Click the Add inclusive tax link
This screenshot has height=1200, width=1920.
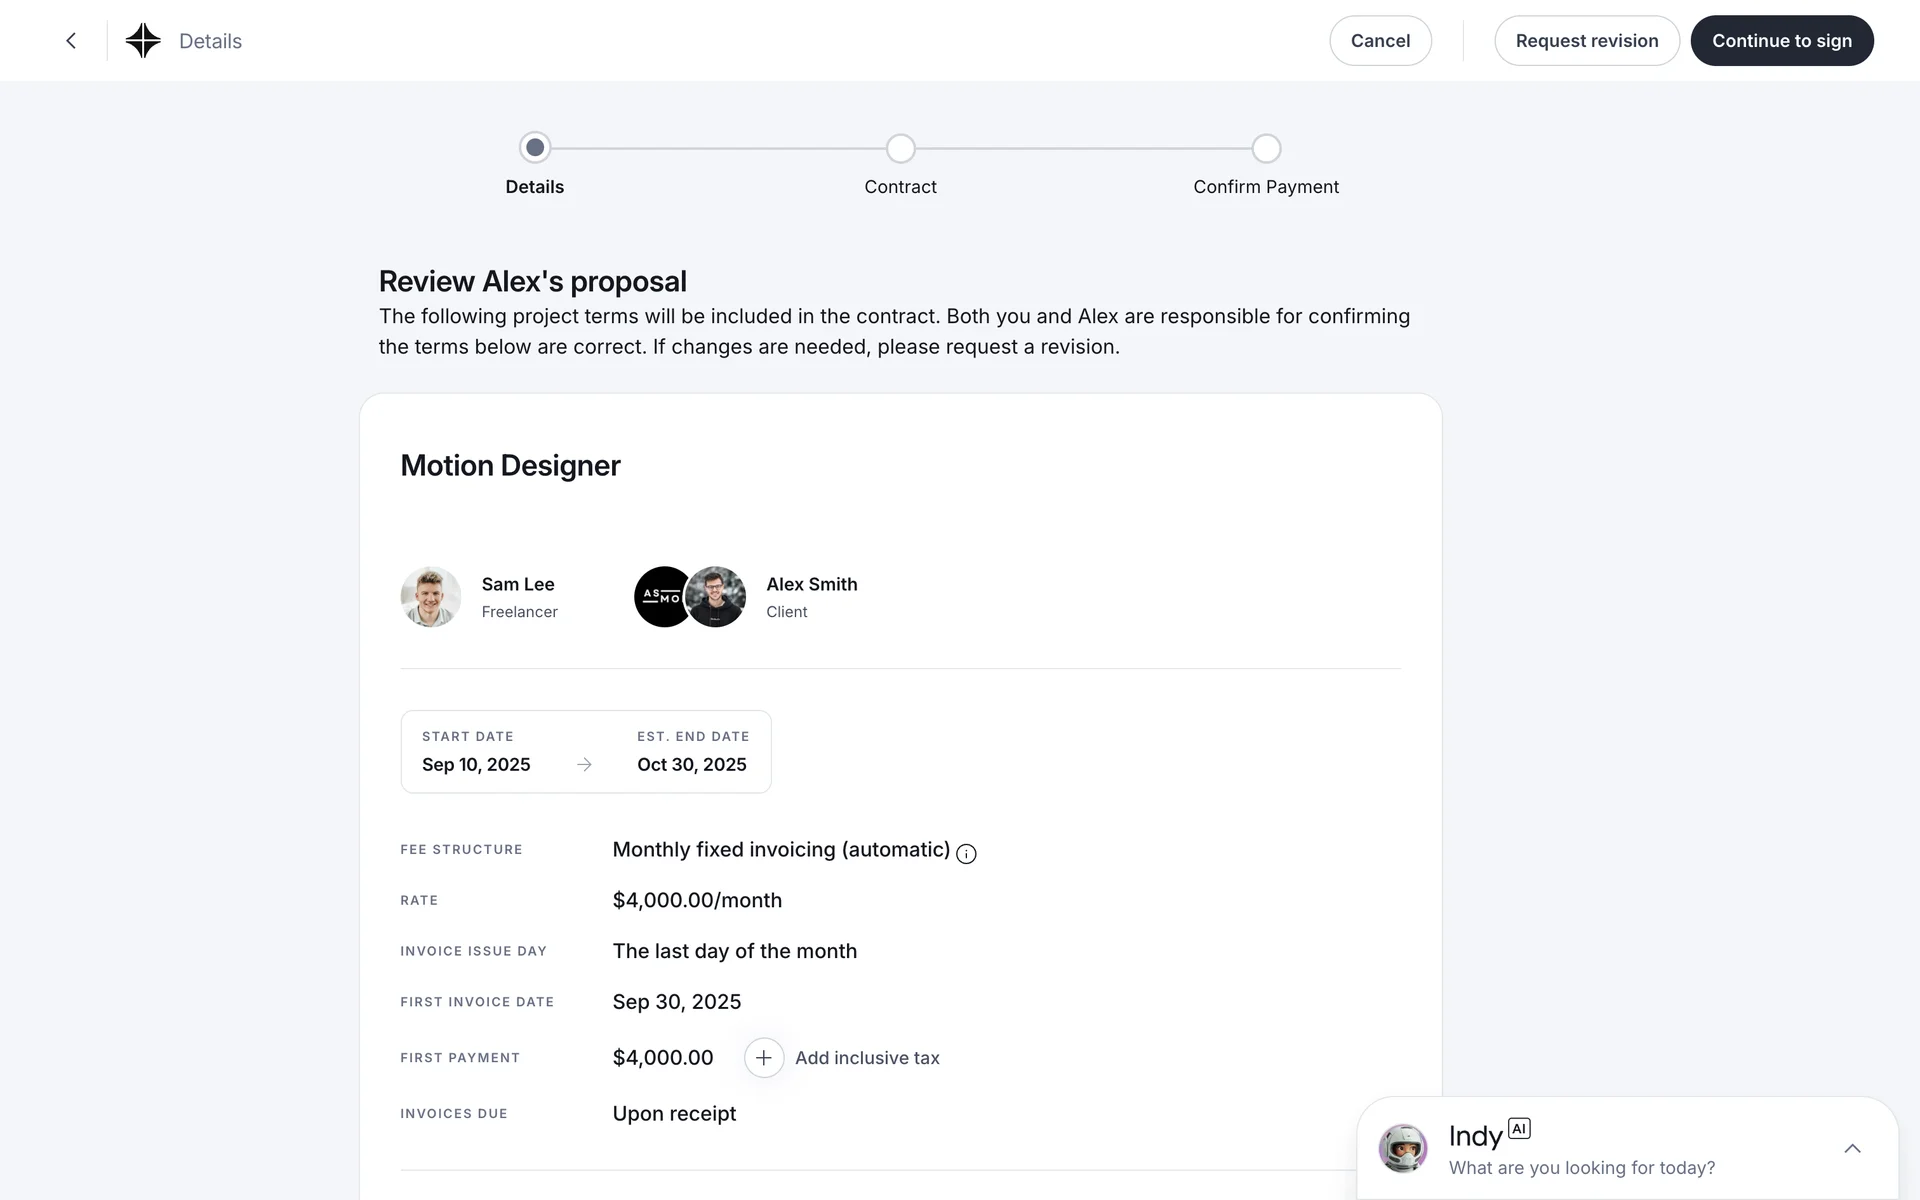[x=867, y=1058]
